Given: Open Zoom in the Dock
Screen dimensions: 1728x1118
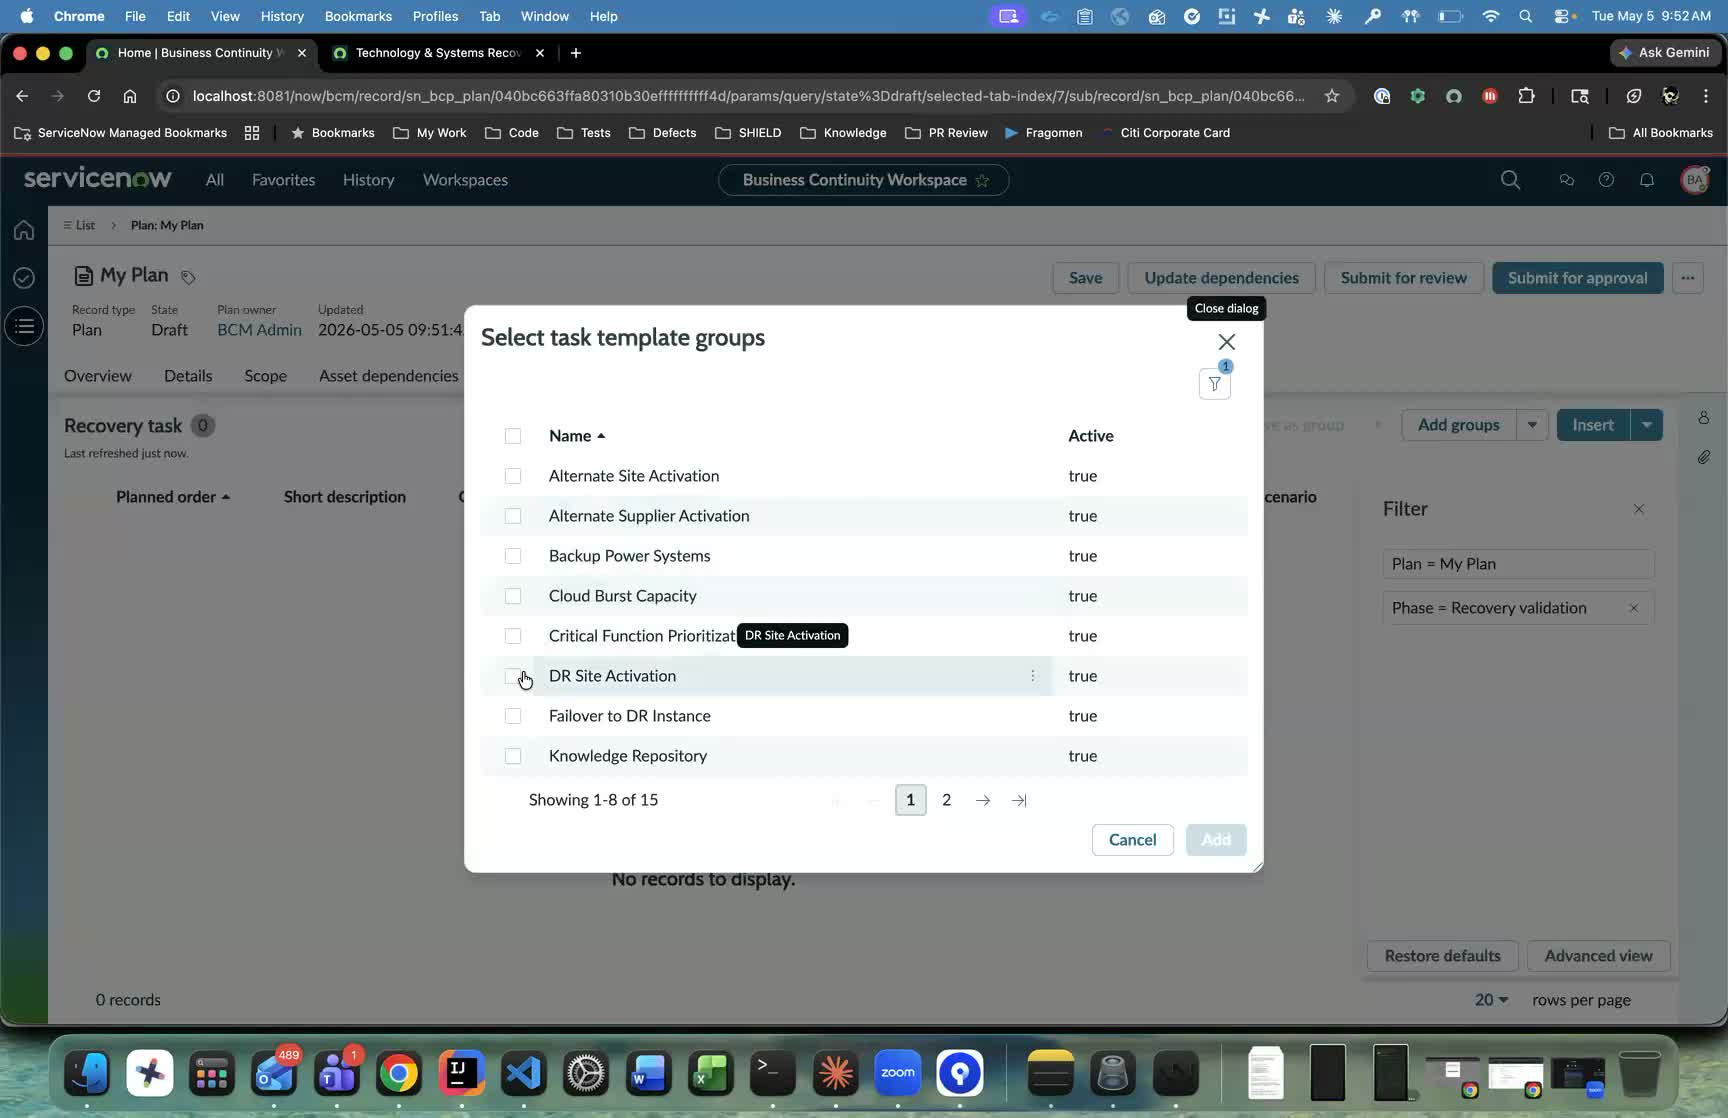Looking at the screenshot, I should [897, 1073].
